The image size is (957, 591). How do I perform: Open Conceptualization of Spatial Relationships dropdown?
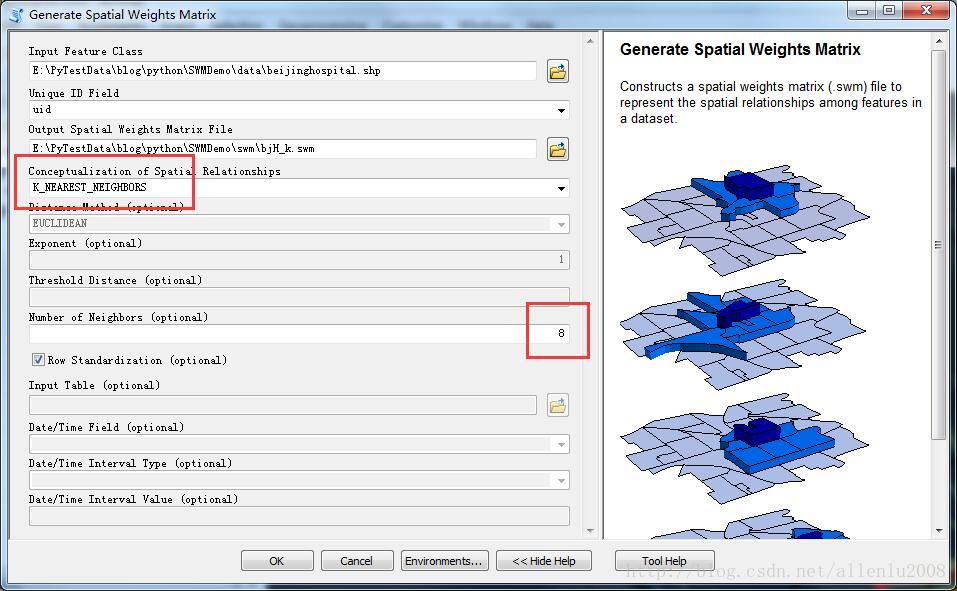click(561, 189)
